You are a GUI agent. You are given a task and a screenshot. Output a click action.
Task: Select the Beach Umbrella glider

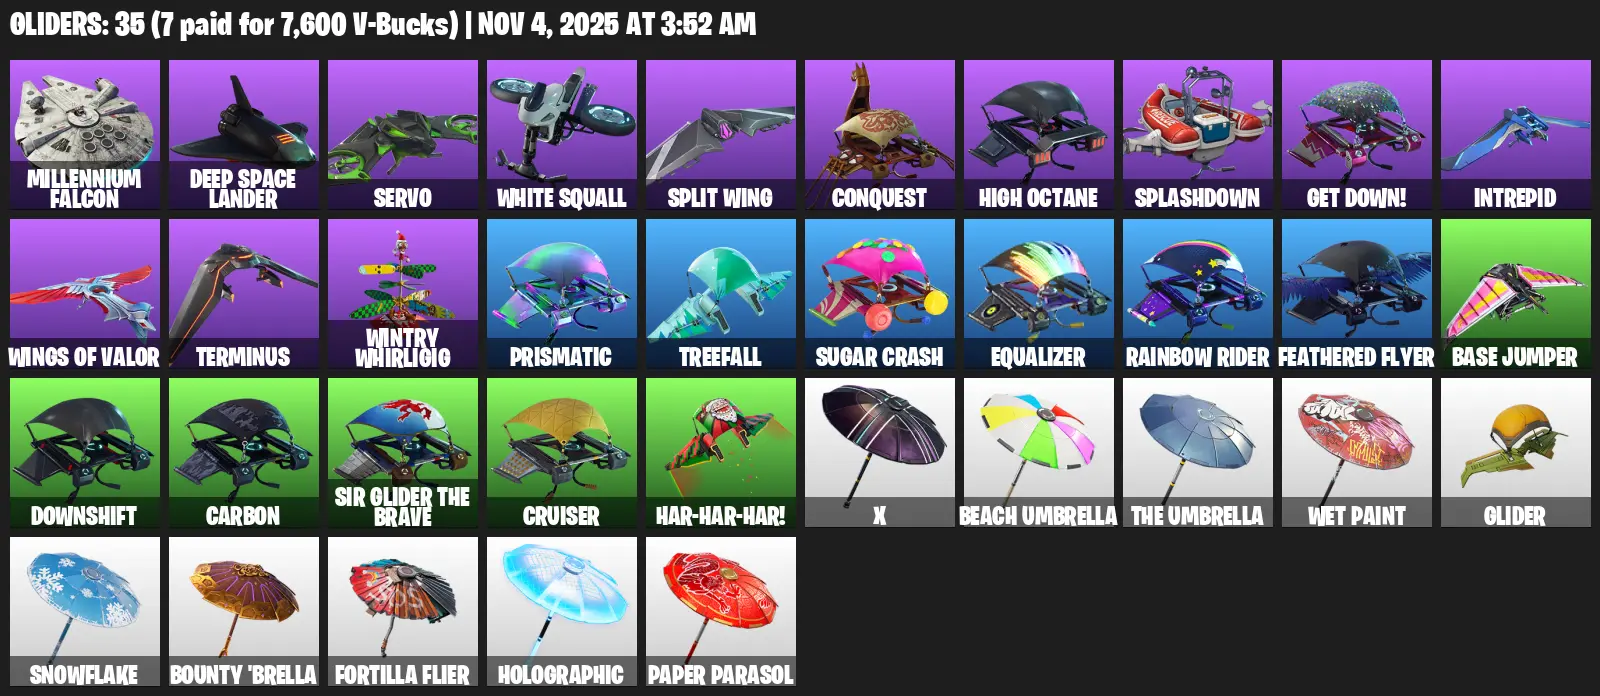coord(1039,453)
